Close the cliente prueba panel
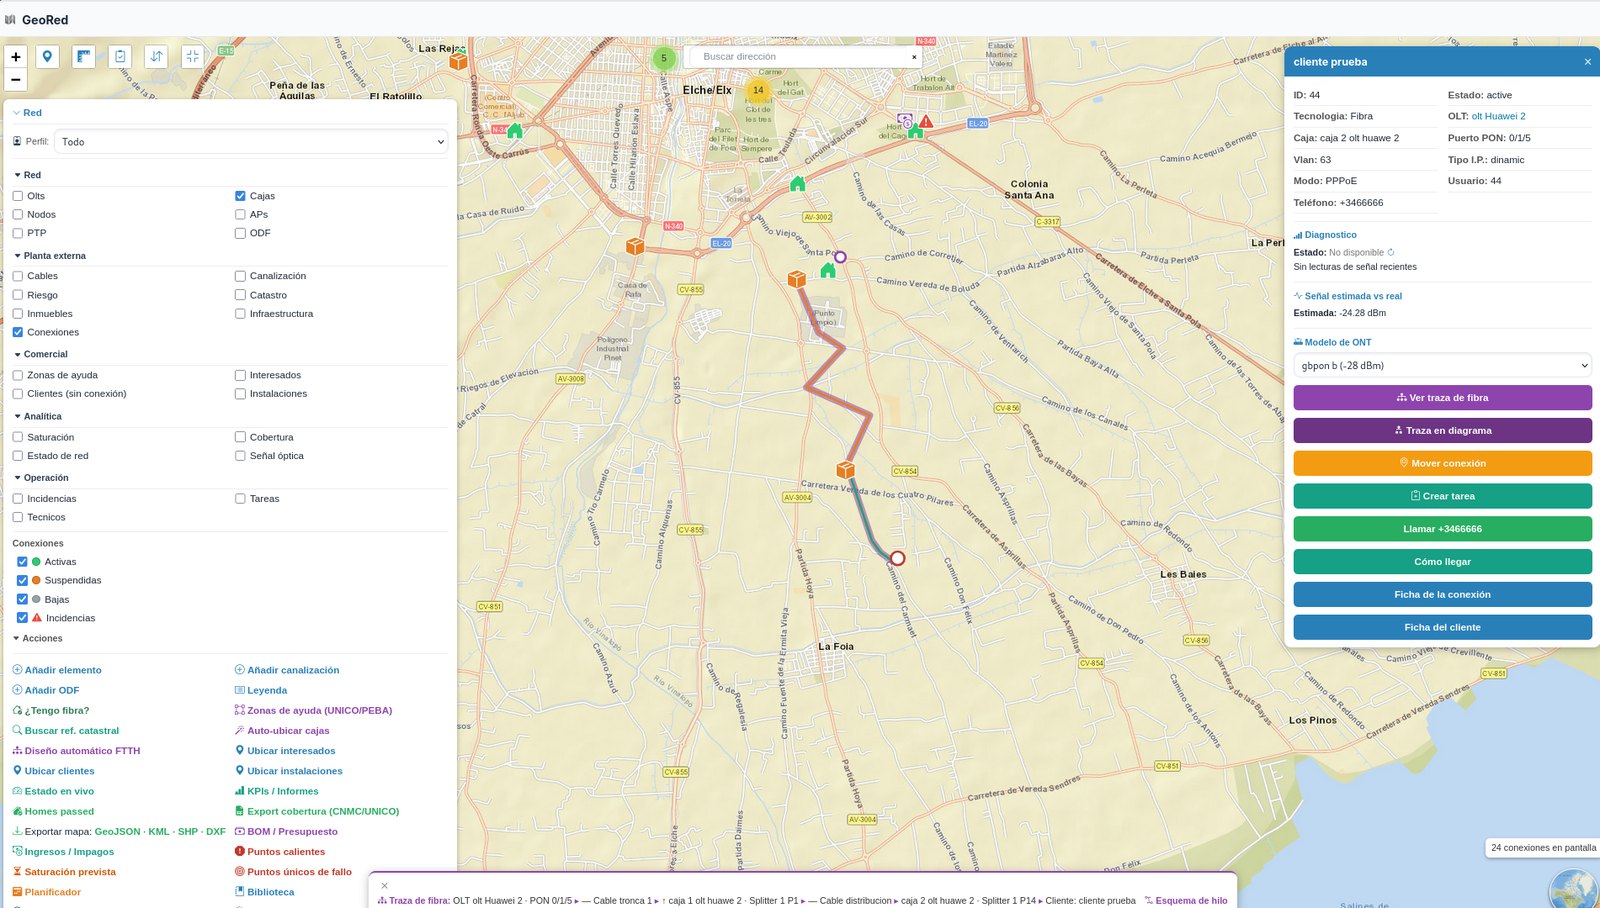This screenshot has height=908, width=1600. click(x=1587, y=62)
